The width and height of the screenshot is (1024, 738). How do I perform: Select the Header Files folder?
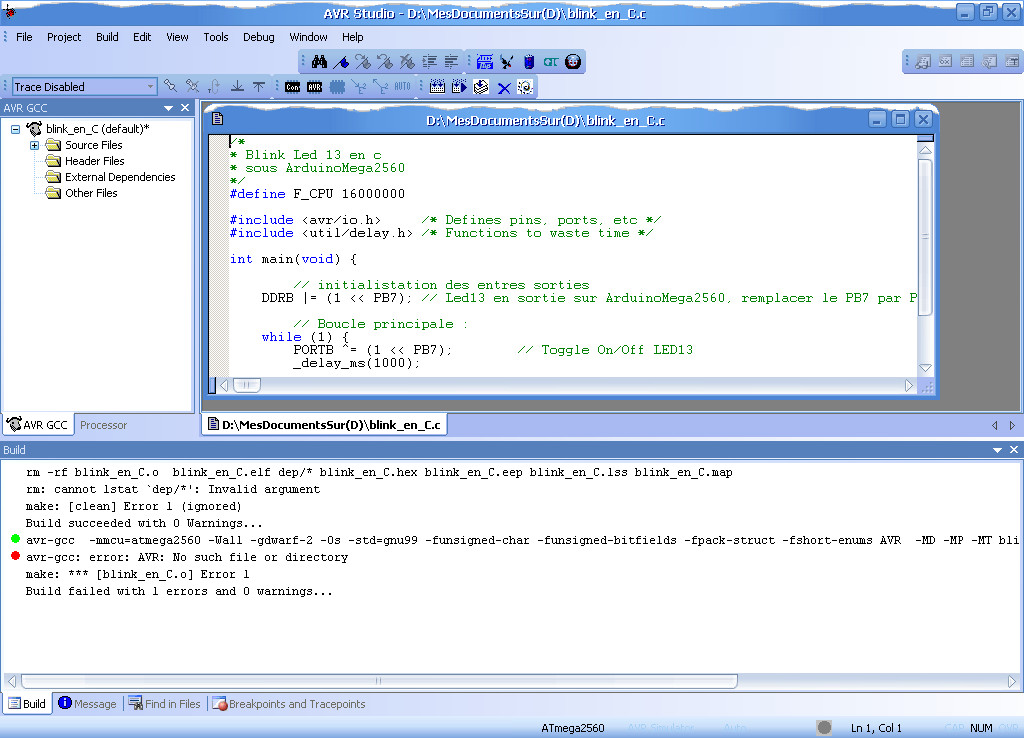[x=94, y=161]
